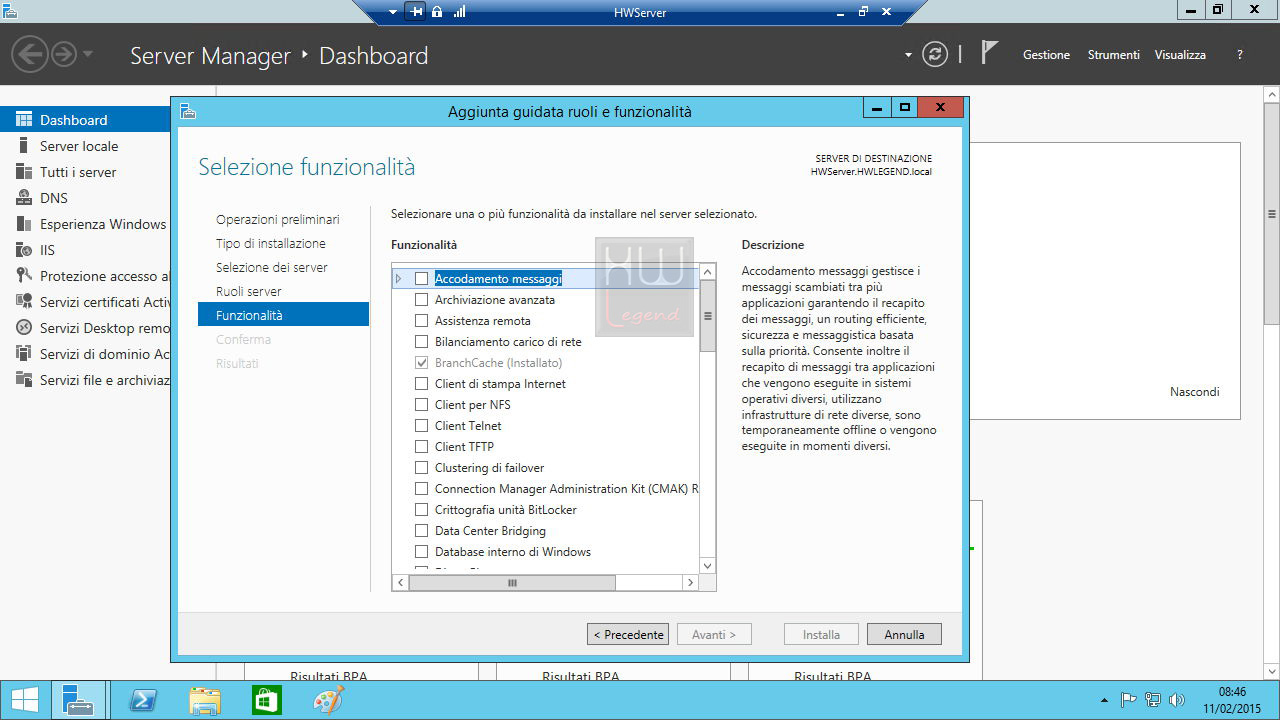
Task: Show hidden tray icons arrow
Action: coord(1104,700)
